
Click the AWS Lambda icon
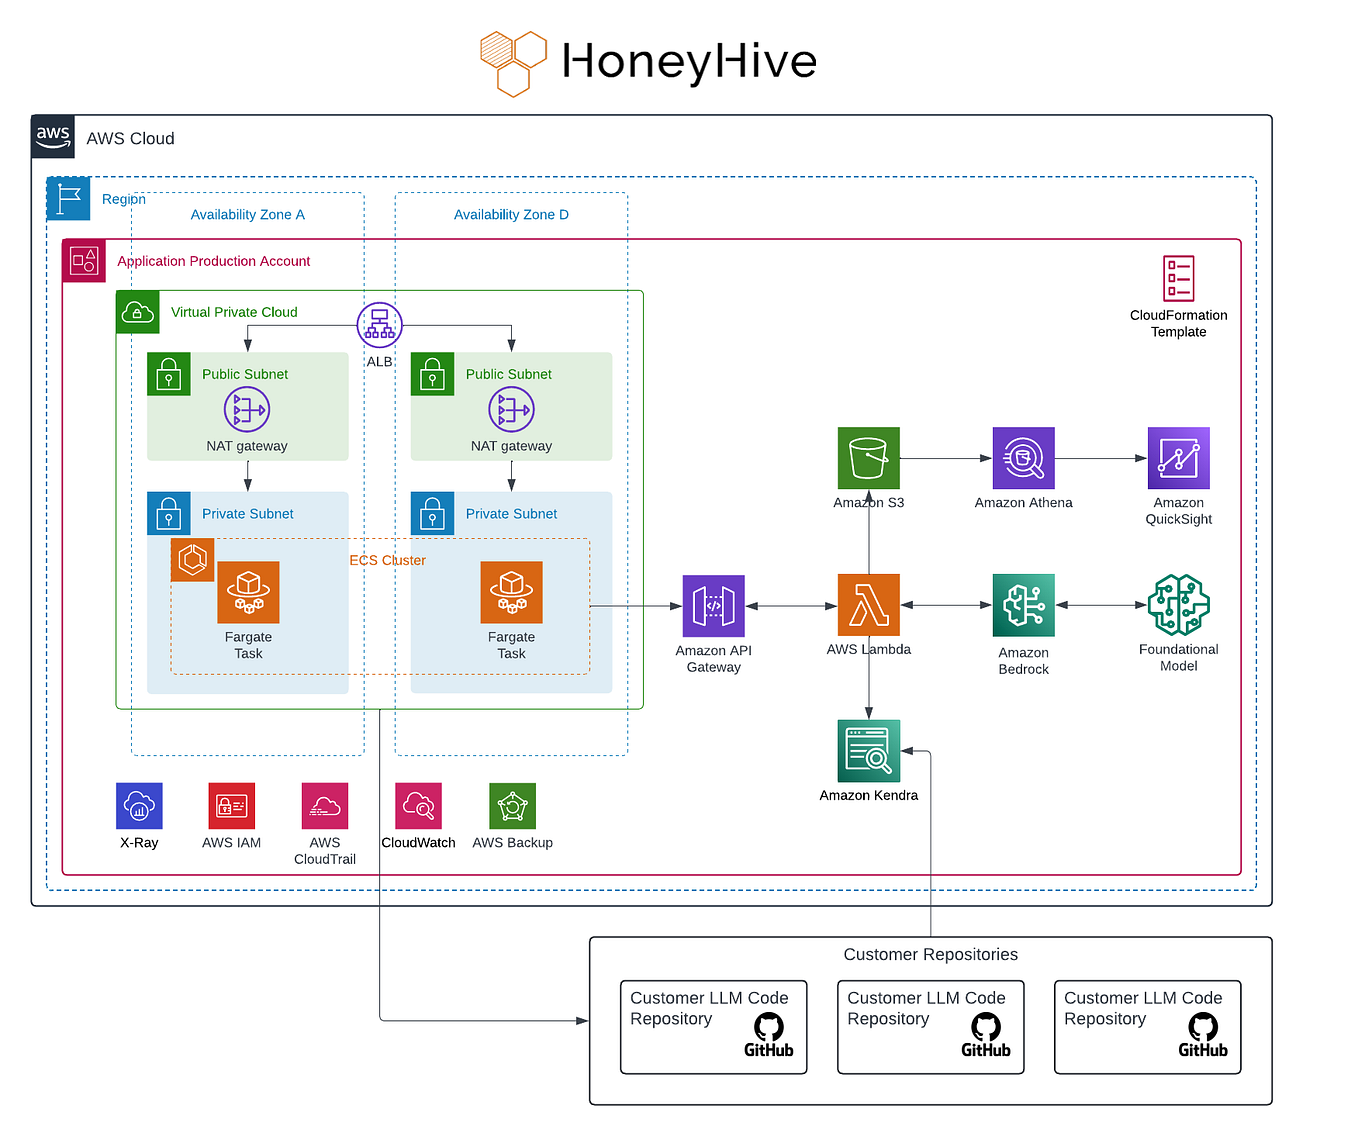[x=868, y=606]
